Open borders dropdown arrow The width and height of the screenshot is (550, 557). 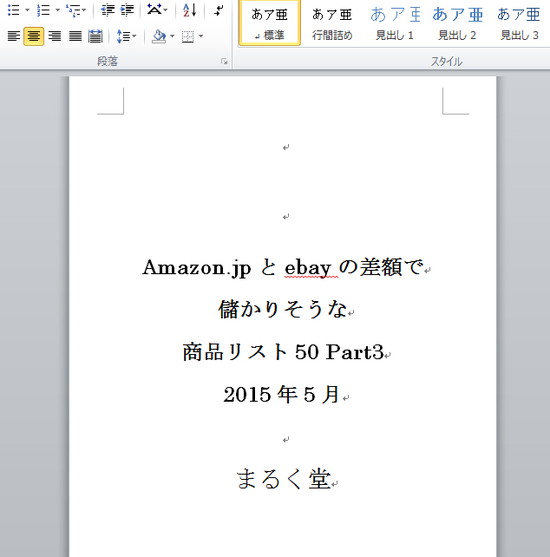point(201,36)
